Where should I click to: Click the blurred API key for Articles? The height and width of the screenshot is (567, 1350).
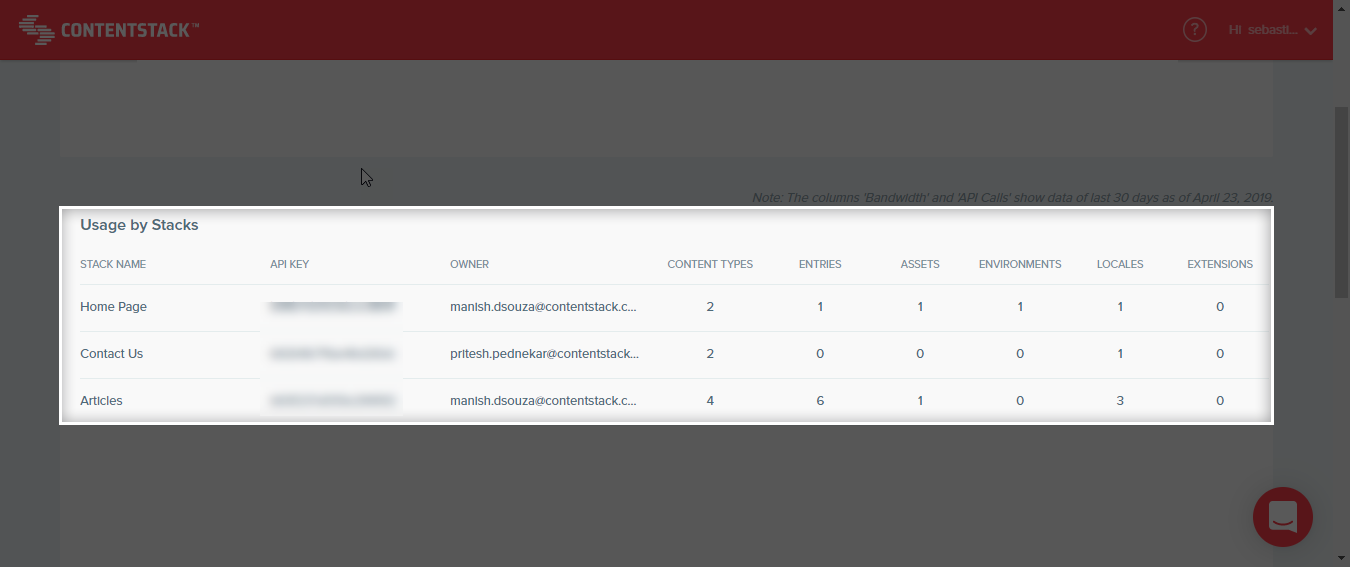(332, 401)
